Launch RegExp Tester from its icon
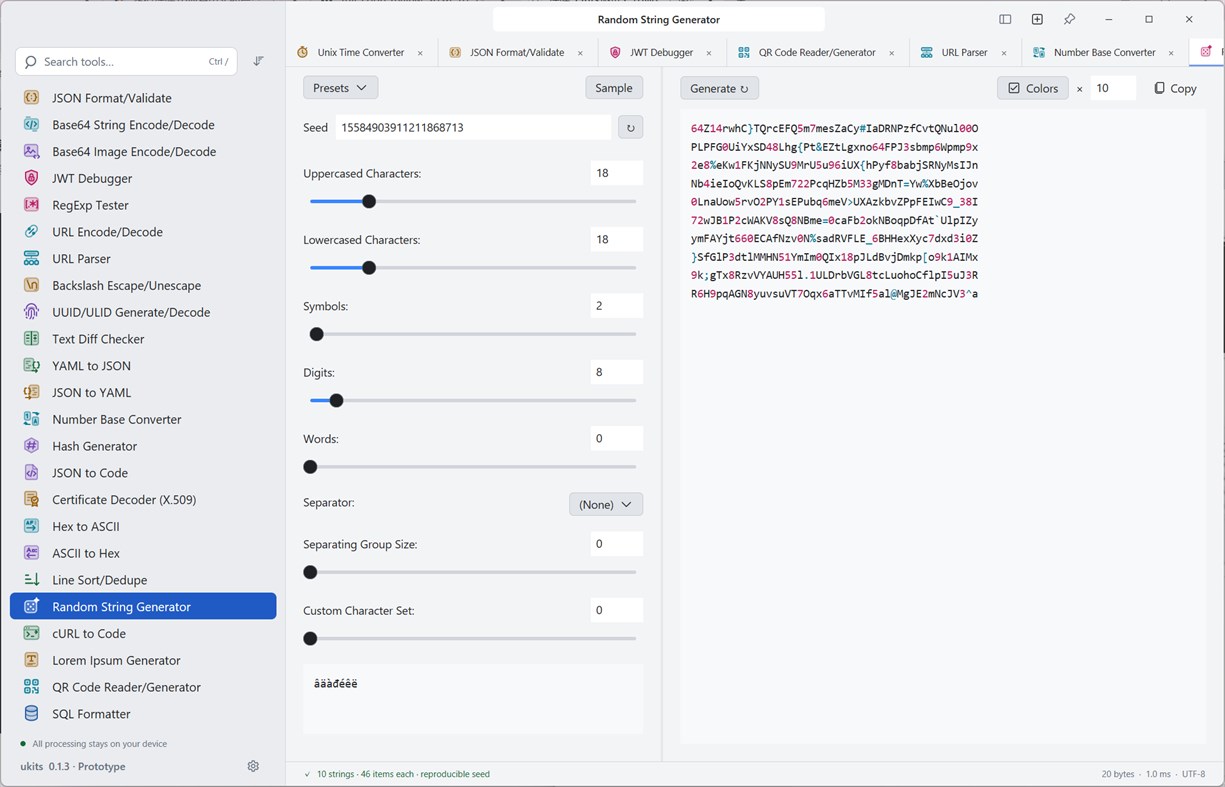The image size is (1225, 787). pos(32,205)
